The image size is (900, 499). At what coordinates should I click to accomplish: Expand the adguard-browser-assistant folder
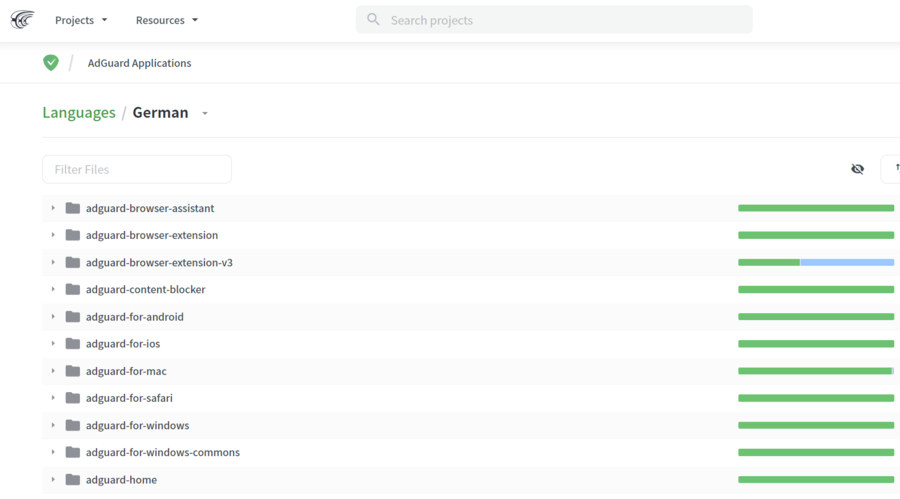coord(53,208)
